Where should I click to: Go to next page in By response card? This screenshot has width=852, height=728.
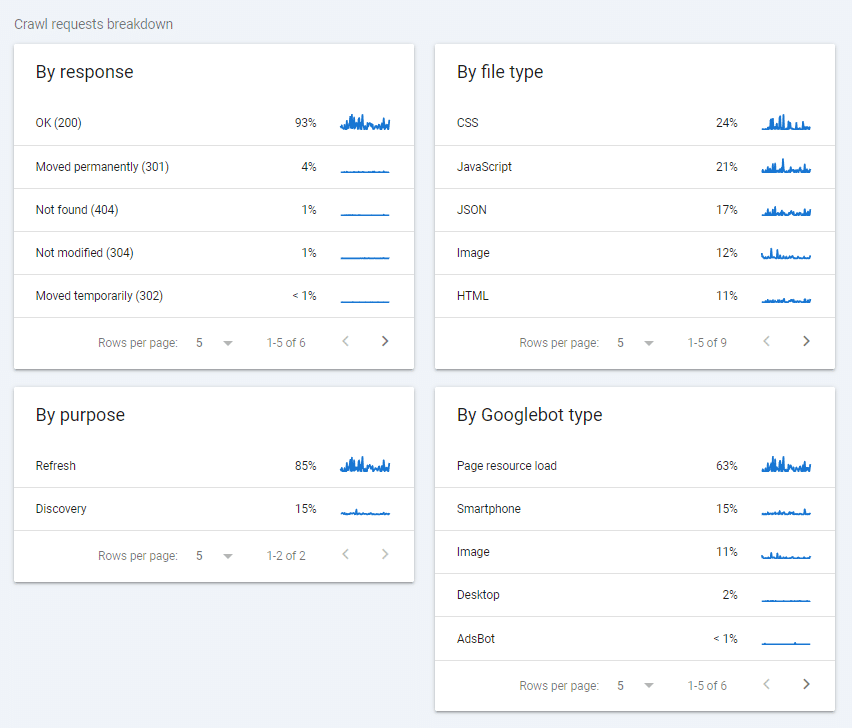[x=385, y=341]
